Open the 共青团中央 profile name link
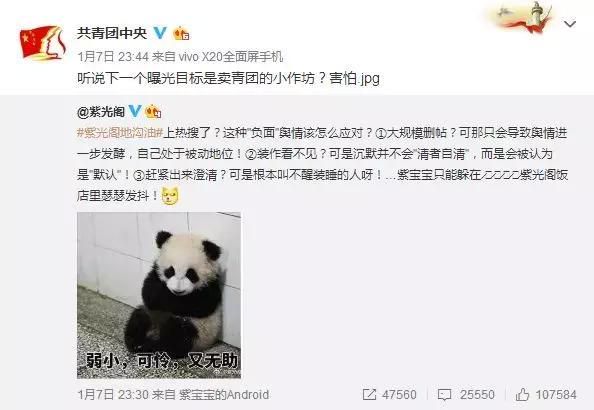This screenshot has width=594, height=410. tap(112, 33)
